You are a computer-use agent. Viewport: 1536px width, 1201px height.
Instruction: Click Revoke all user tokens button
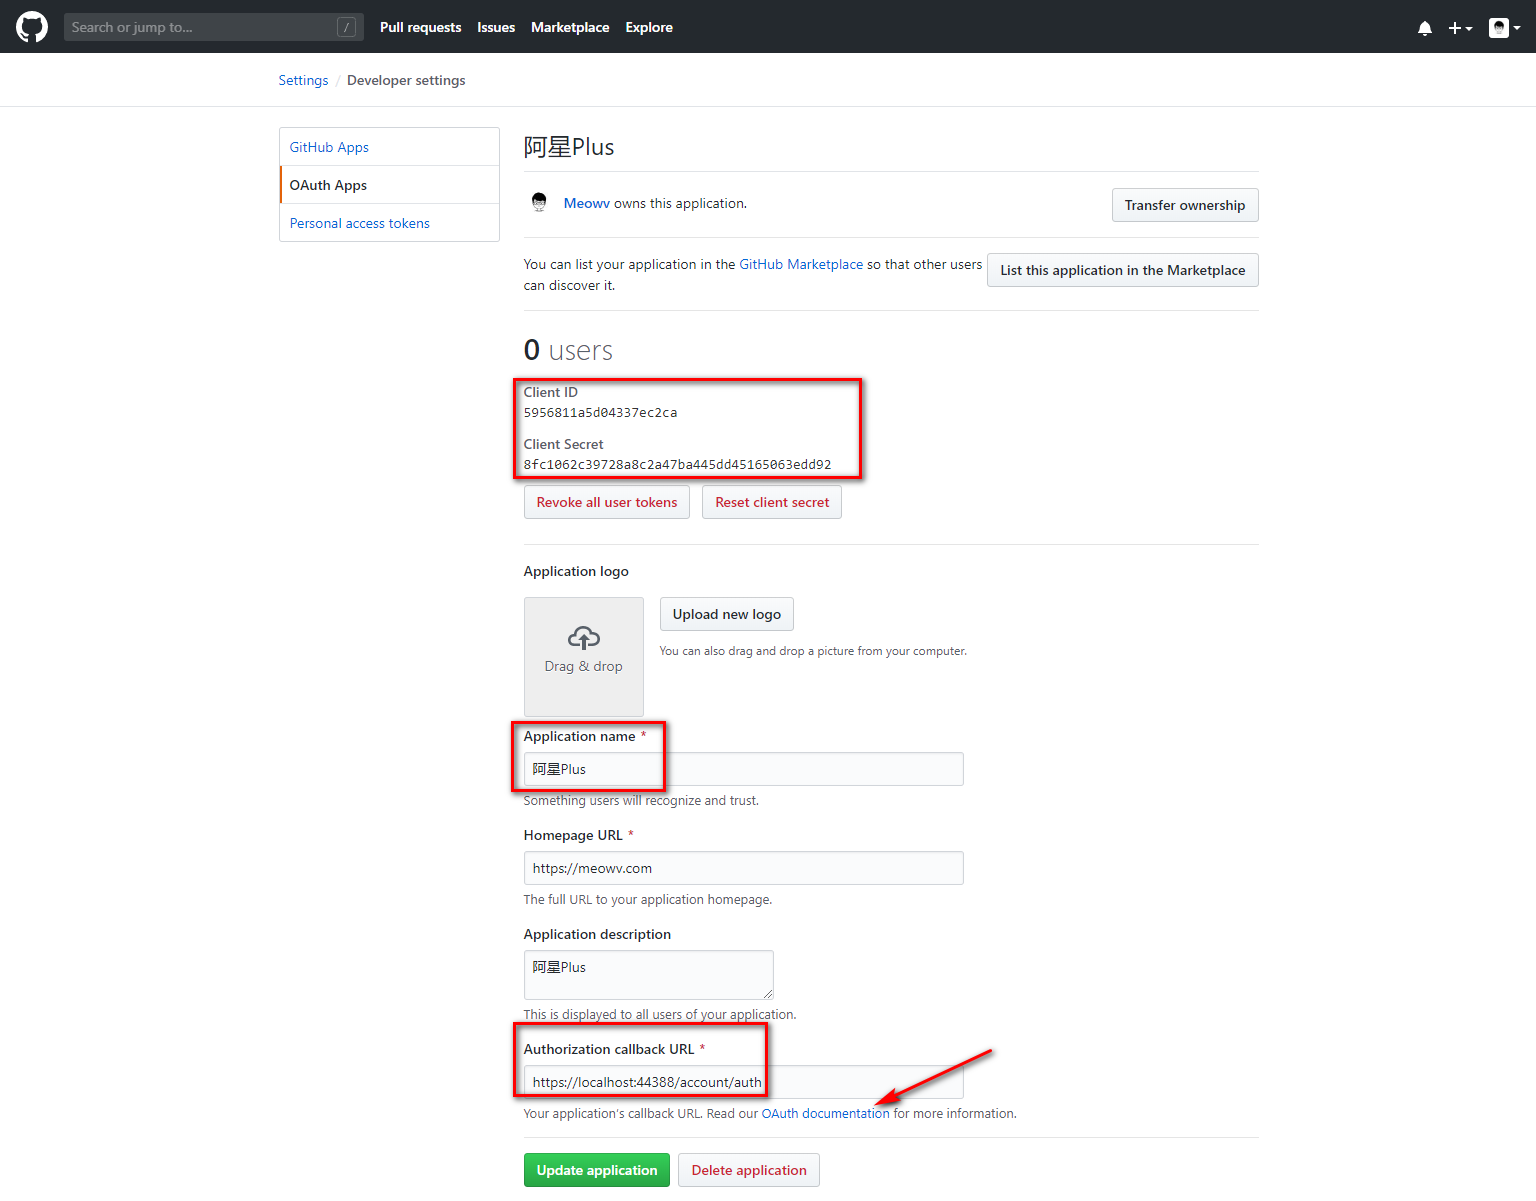[607, 502]
